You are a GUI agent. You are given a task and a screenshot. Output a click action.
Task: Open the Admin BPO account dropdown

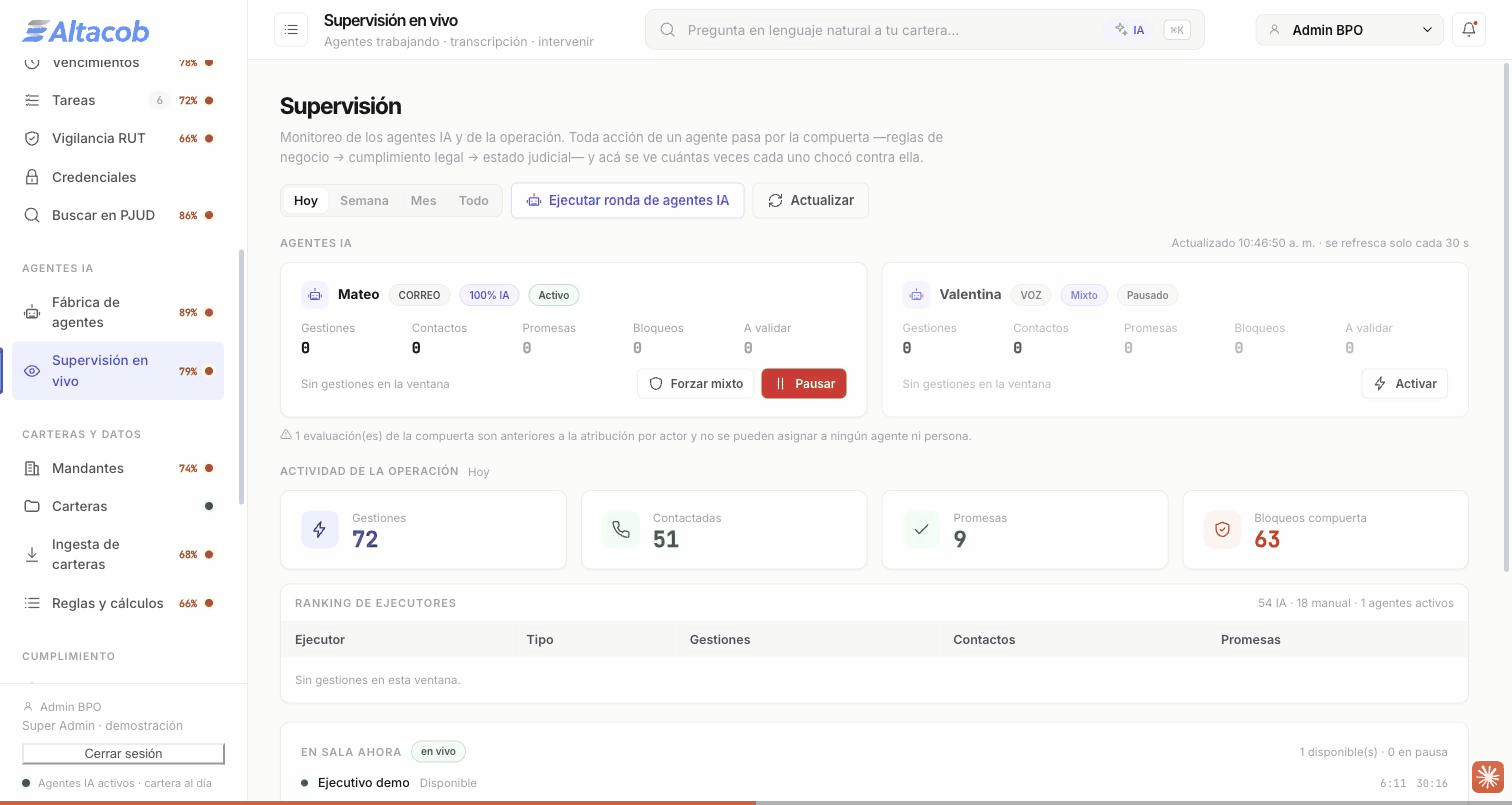(1350, 30)
